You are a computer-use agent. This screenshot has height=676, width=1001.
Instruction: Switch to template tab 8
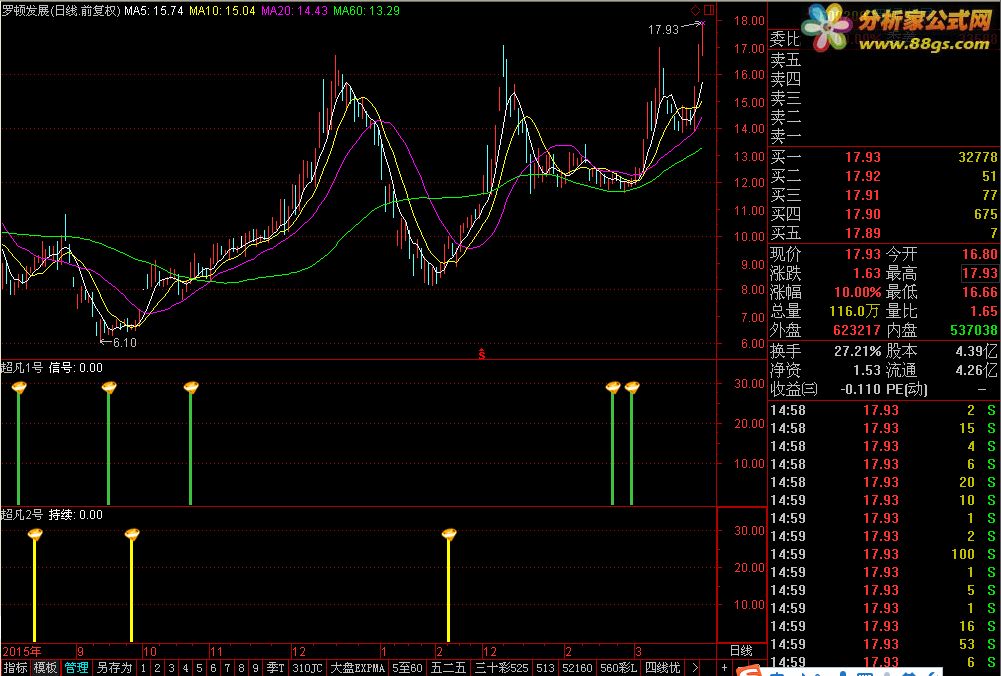(241, 668)
